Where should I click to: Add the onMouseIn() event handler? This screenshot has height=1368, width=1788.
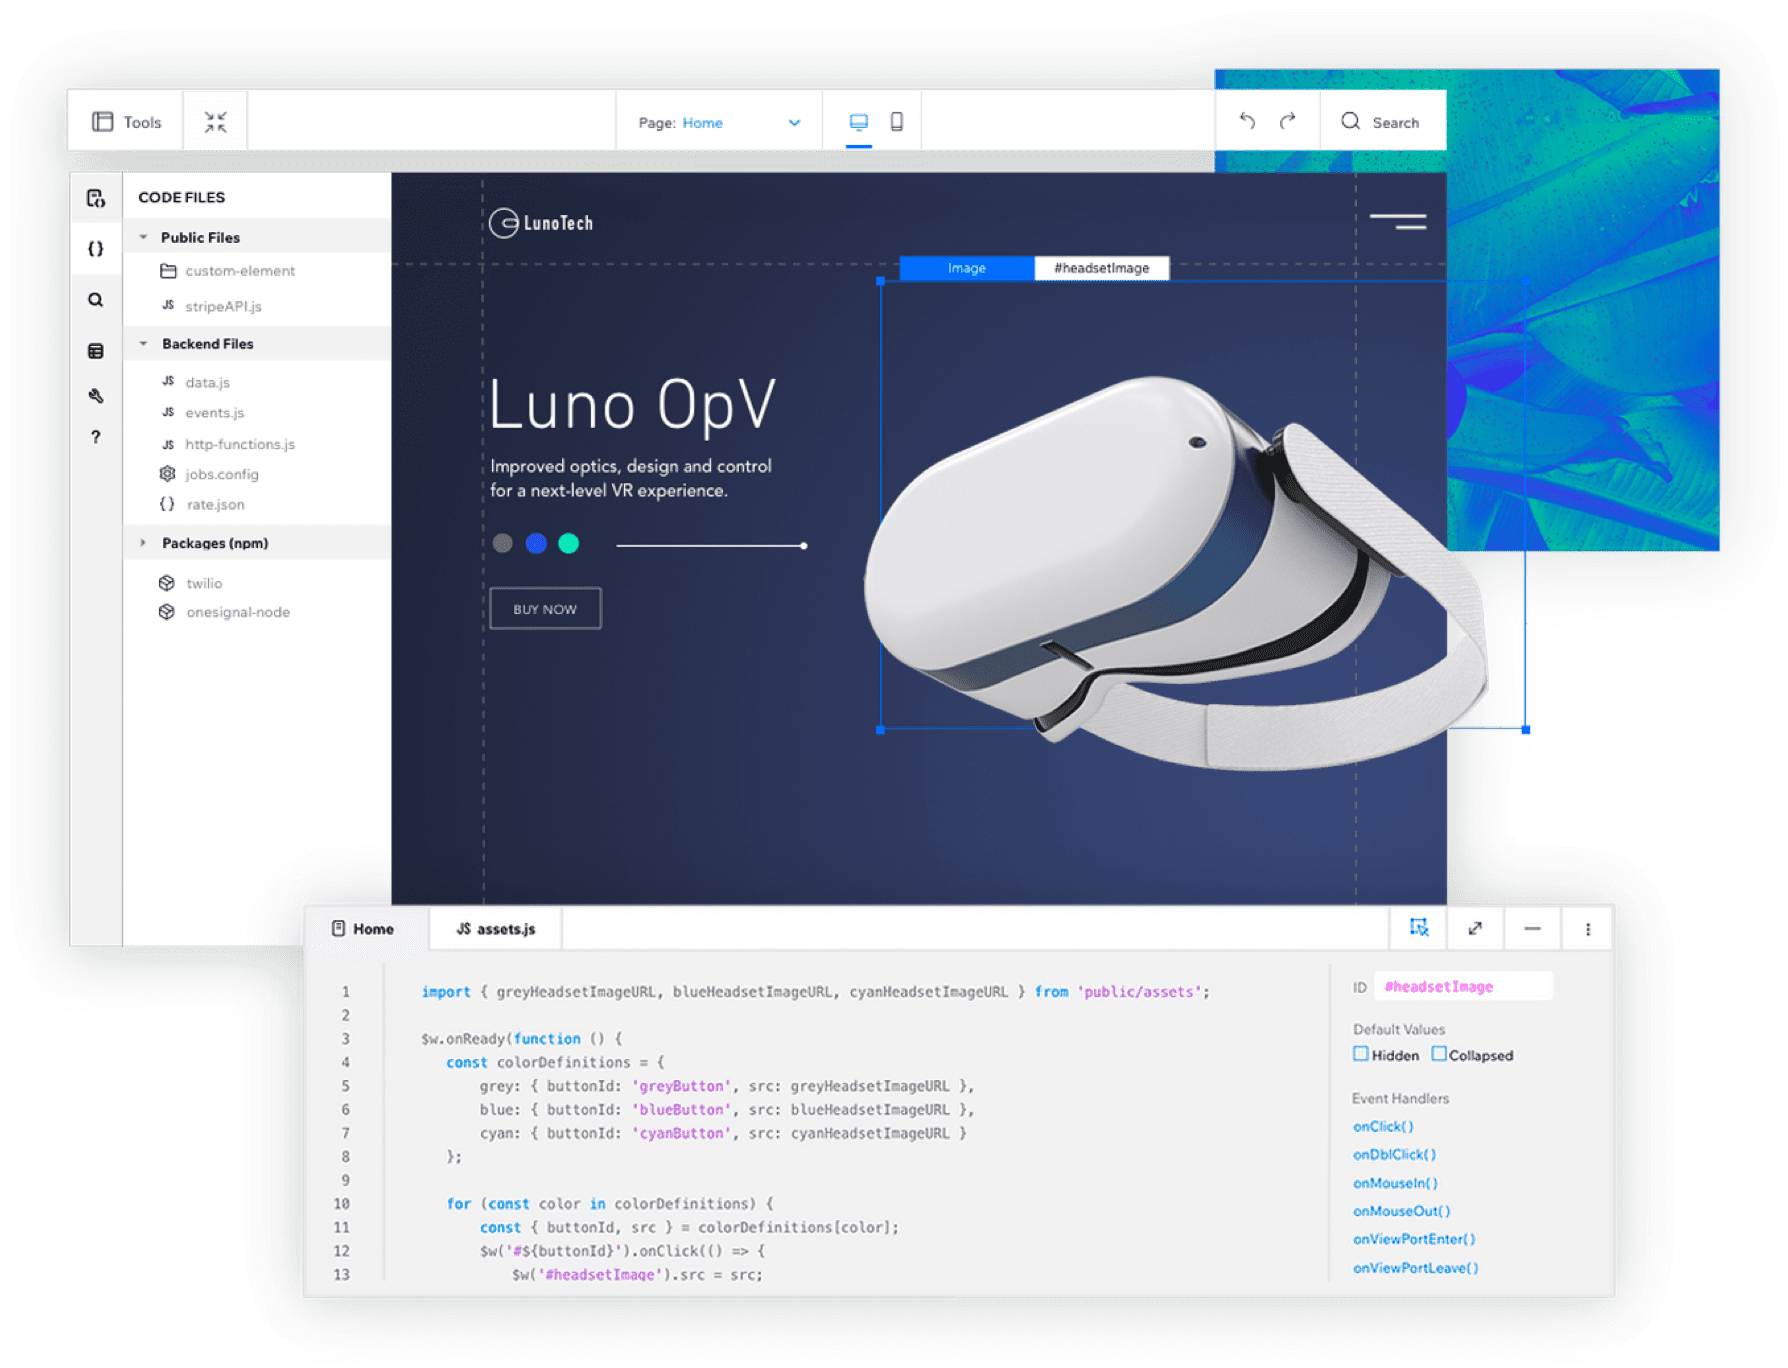click(x=1395, y=1182)
